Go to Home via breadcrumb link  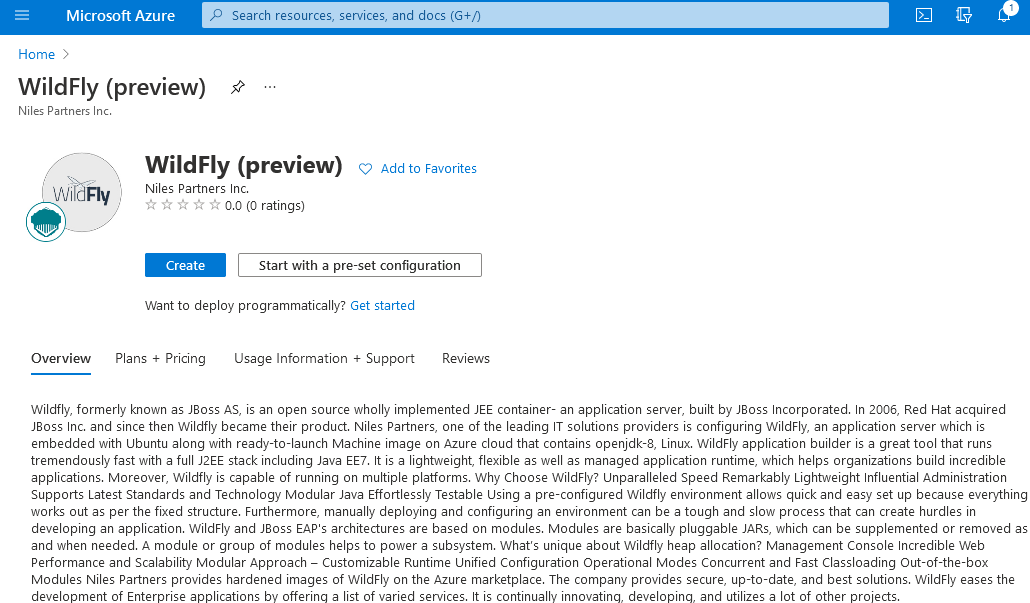(36, 54)
